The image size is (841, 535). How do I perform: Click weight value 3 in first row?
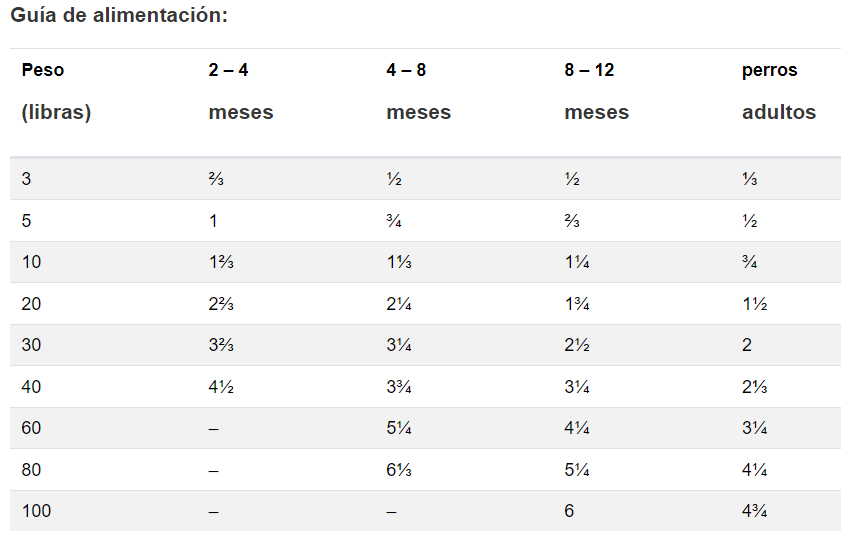[26, 179]
